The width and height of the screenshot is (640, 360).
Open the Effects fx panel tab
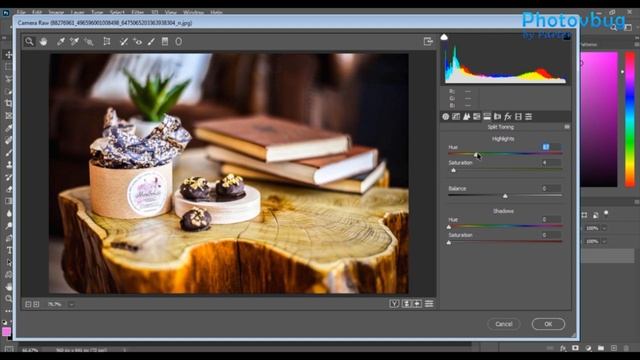(508, 117)
